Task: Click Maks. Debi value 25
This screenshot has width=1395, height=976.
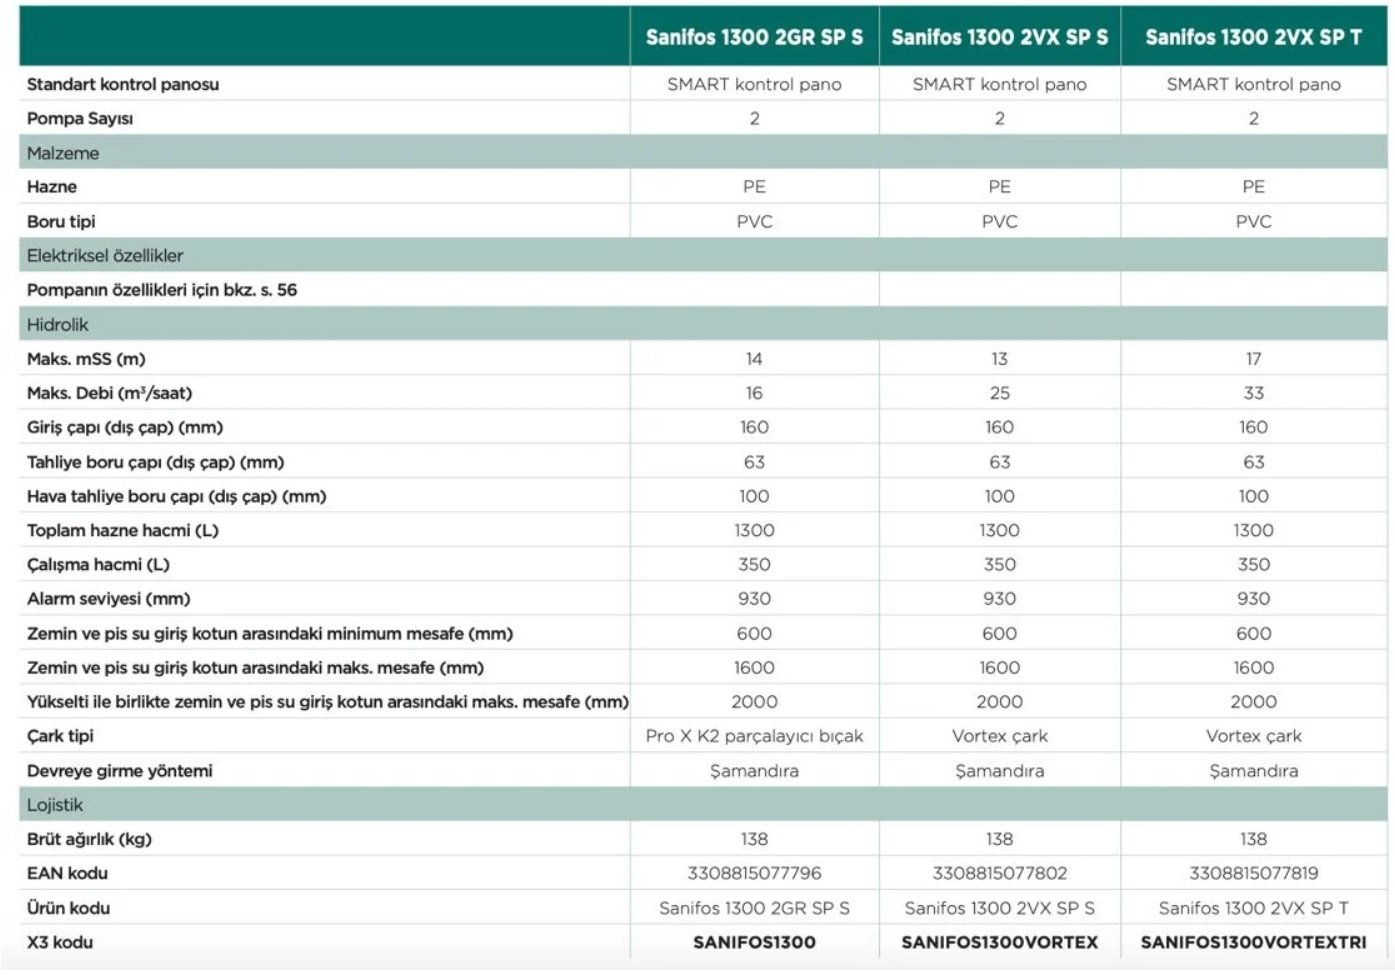Action: (999, 393)
